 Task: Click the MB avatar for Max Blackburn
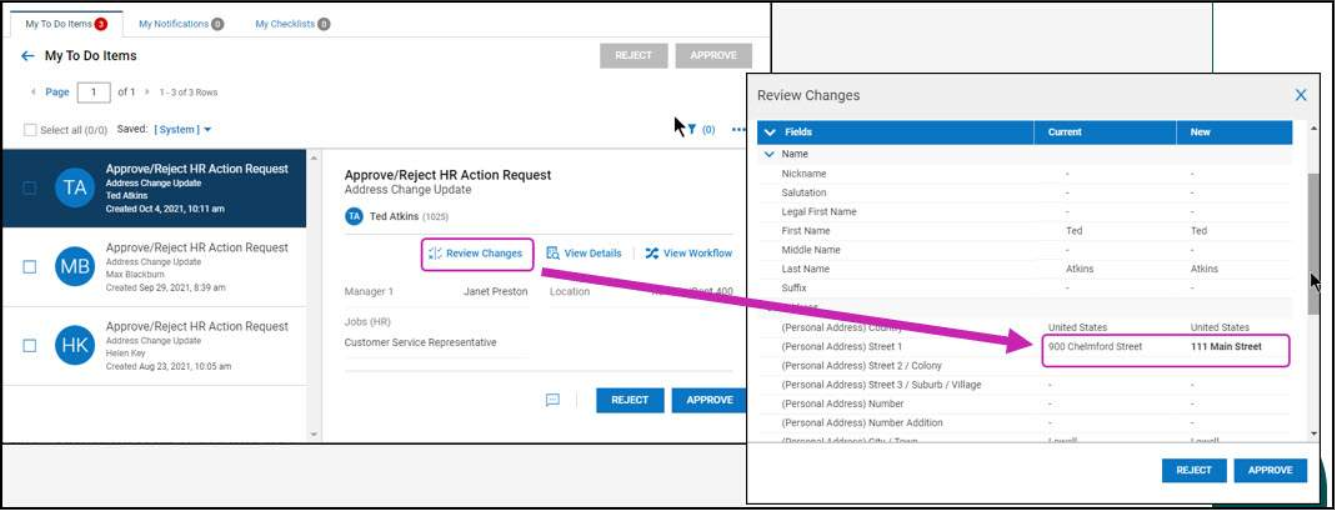tap(74, 267)
